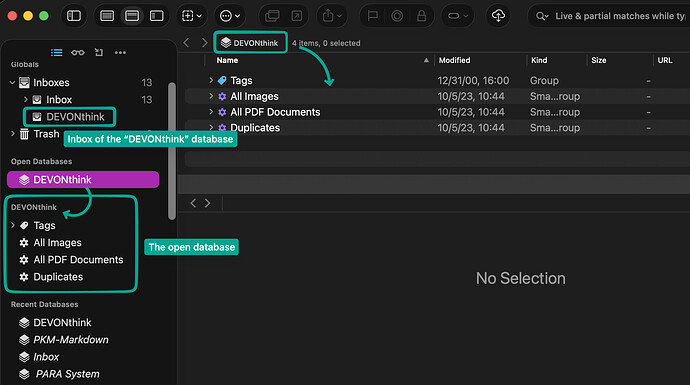Sort by the Modified column header

454,60
